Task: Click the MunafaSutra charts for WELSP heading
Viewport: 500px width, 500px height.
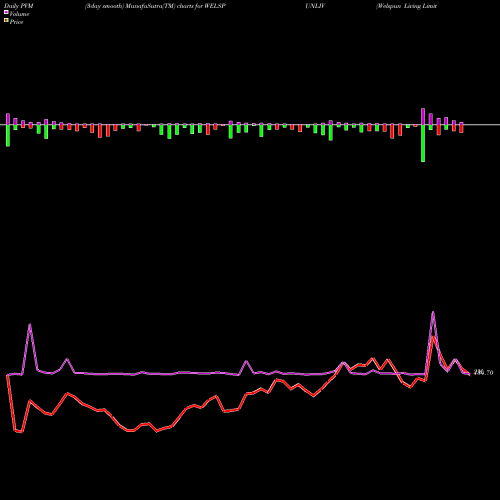Action: [x=155, y=6]
